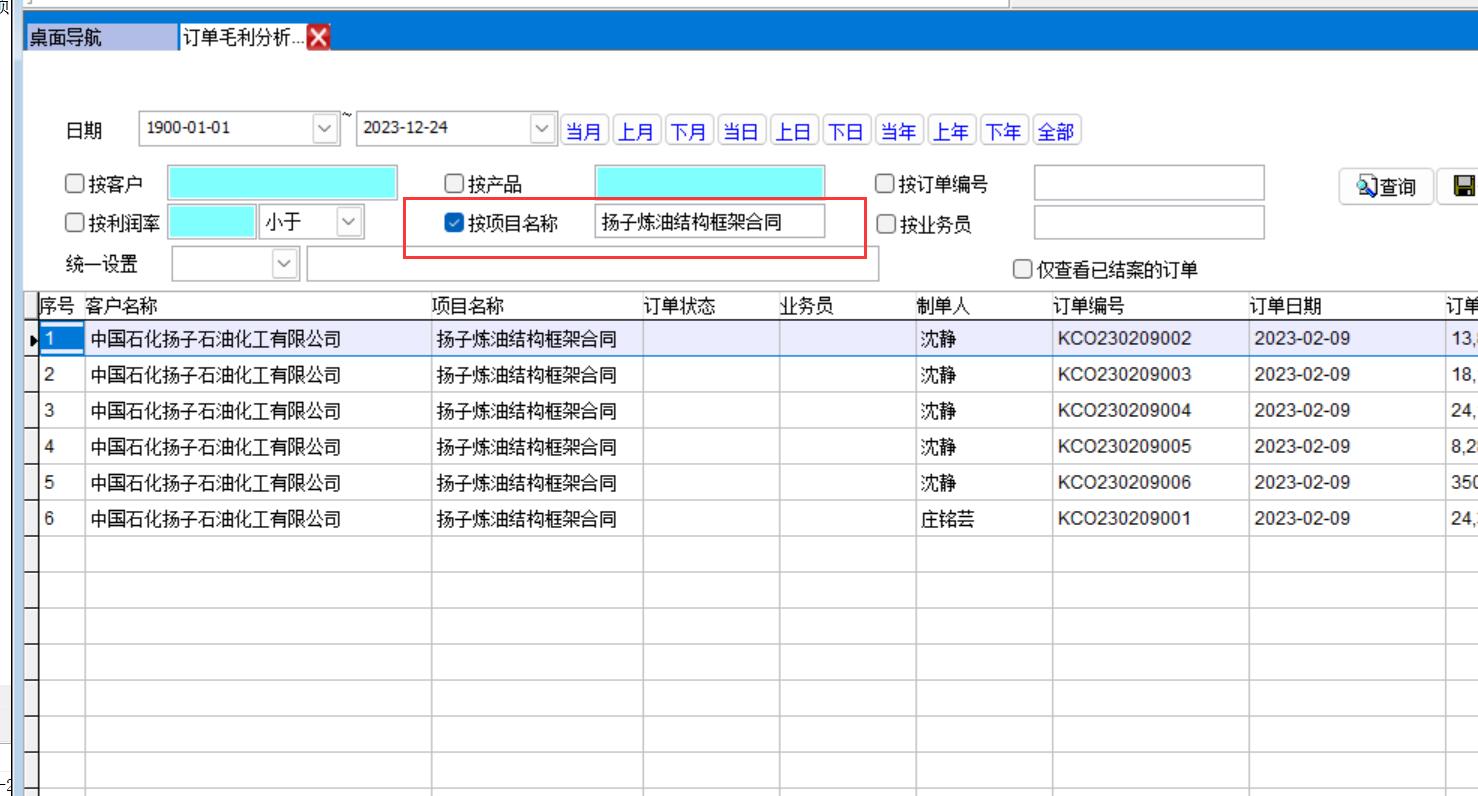Open the start date 1900-01-01 dropdown
This screenshot has width=1478, height=796.
pos(325,128)
